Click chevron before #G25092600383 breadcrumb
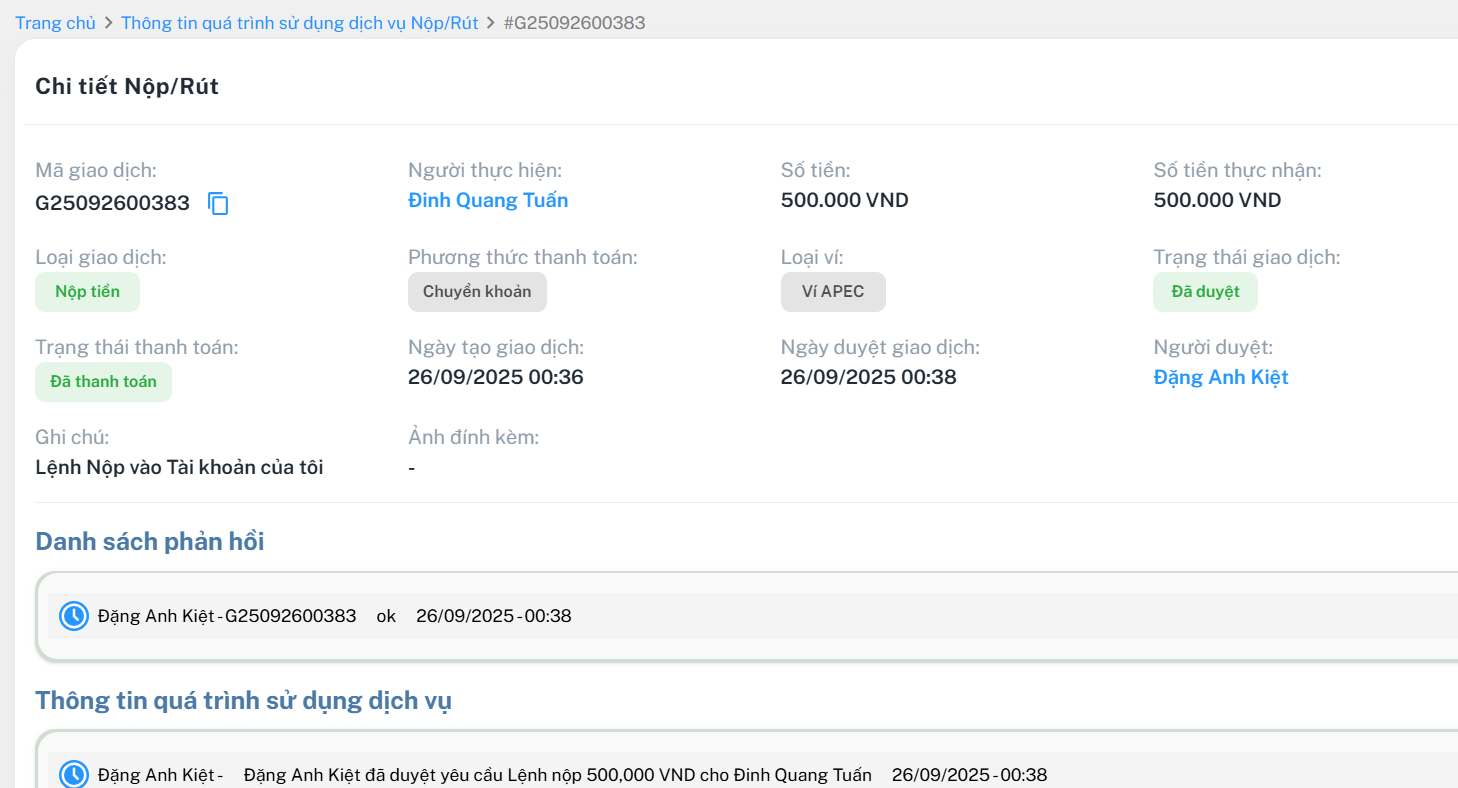1458x788 pixels. click(x=491, y=23)
